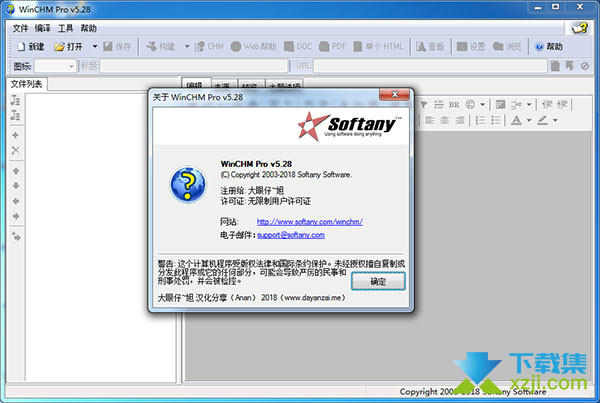600x403 pixels.
Task: Close the 关于 WinCHM Pro dialog
Action: 395,94
